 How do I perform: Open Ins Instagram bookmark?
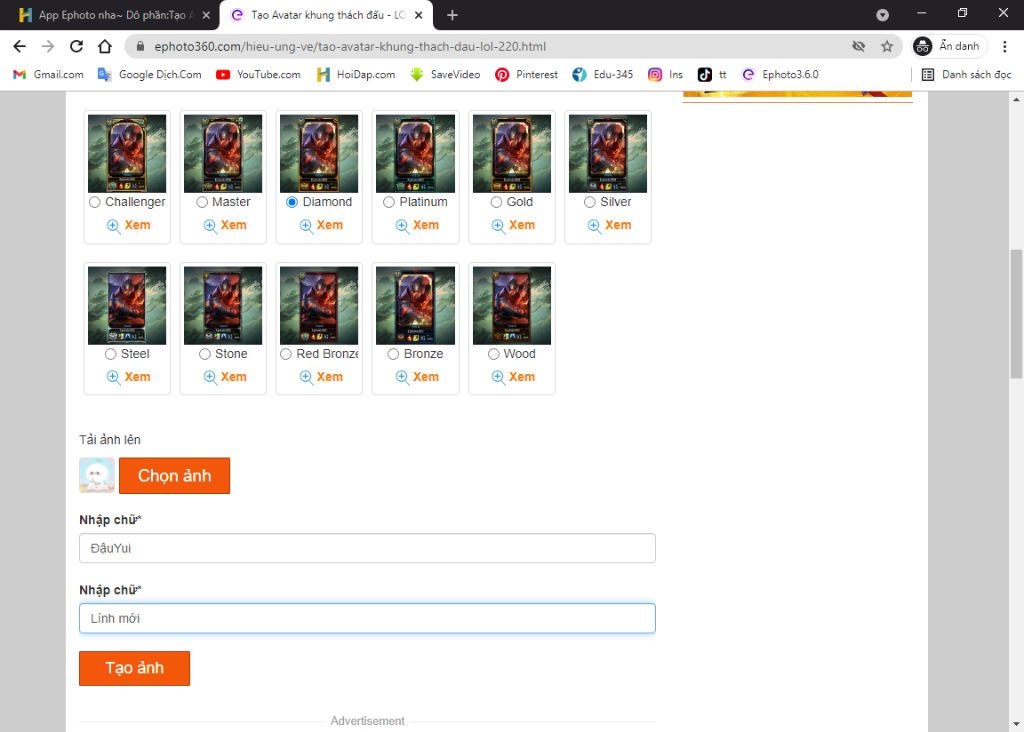click(x=665, y=74)
